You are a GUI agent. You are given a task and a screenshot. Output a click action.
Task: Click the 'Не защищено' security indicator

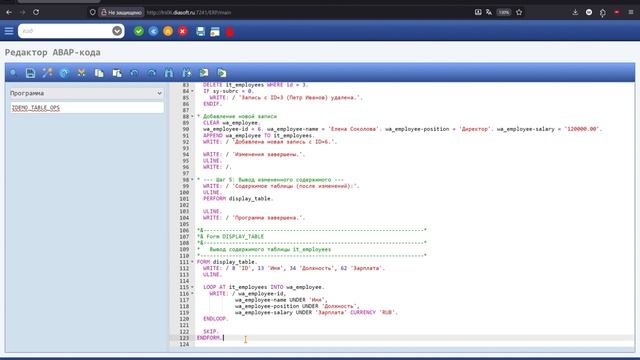[122, 13]
